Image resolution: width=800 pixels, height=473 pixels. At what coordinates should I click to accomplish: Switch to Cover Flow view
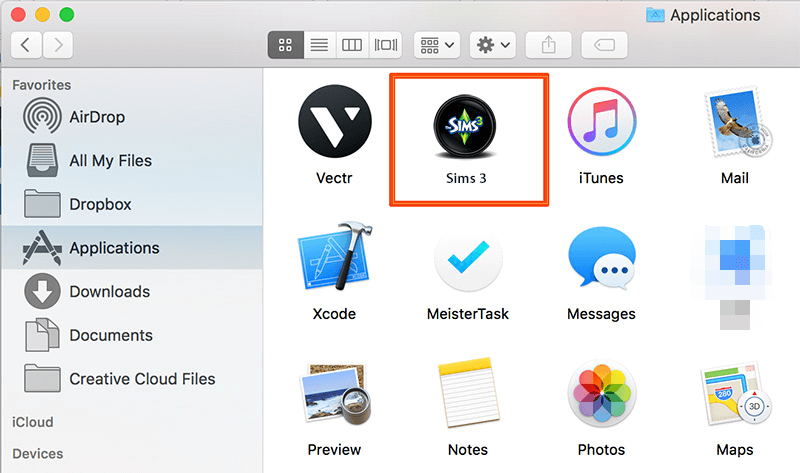tap(385, 45)
